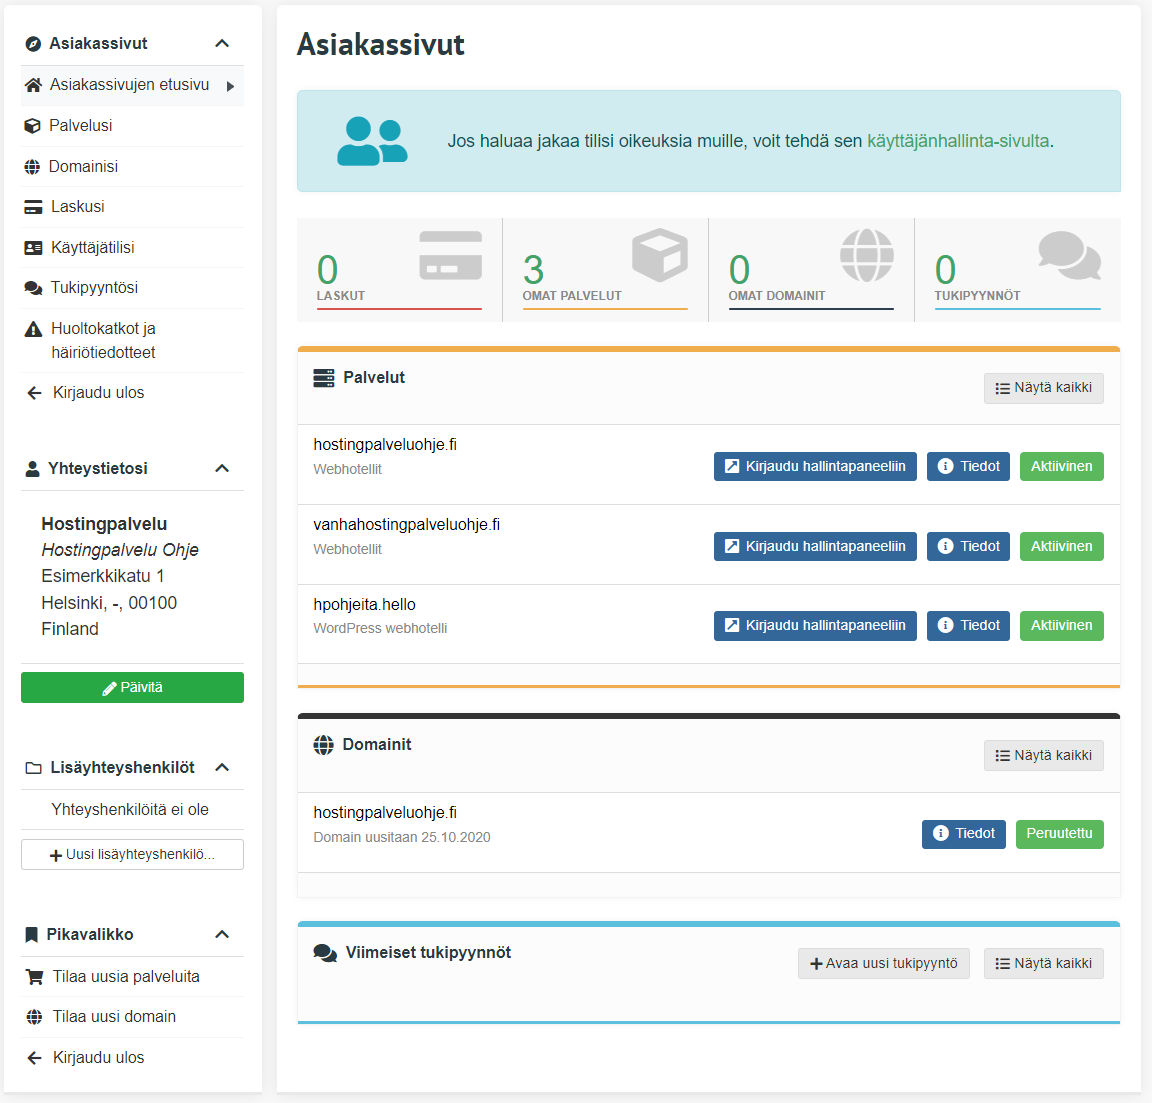This screenshot has height=1103, width=1152.
Task: Click the chat bubbles icon in Tukipyynnöt tile
Action: click(x=1069, y=255)
